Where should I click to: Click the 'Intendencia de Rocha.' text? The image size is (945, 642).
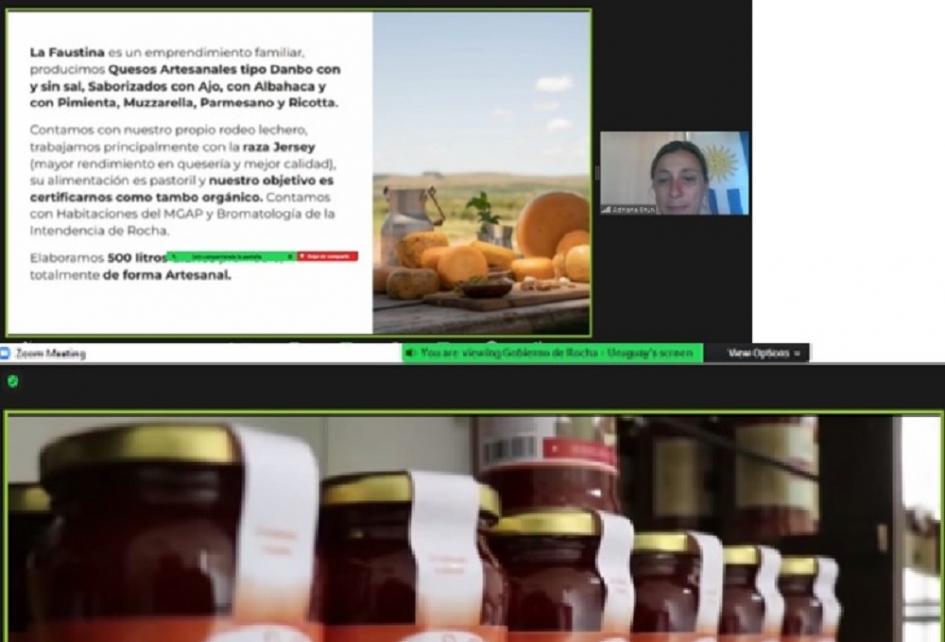pyautogui.click(x=99, y=230)
